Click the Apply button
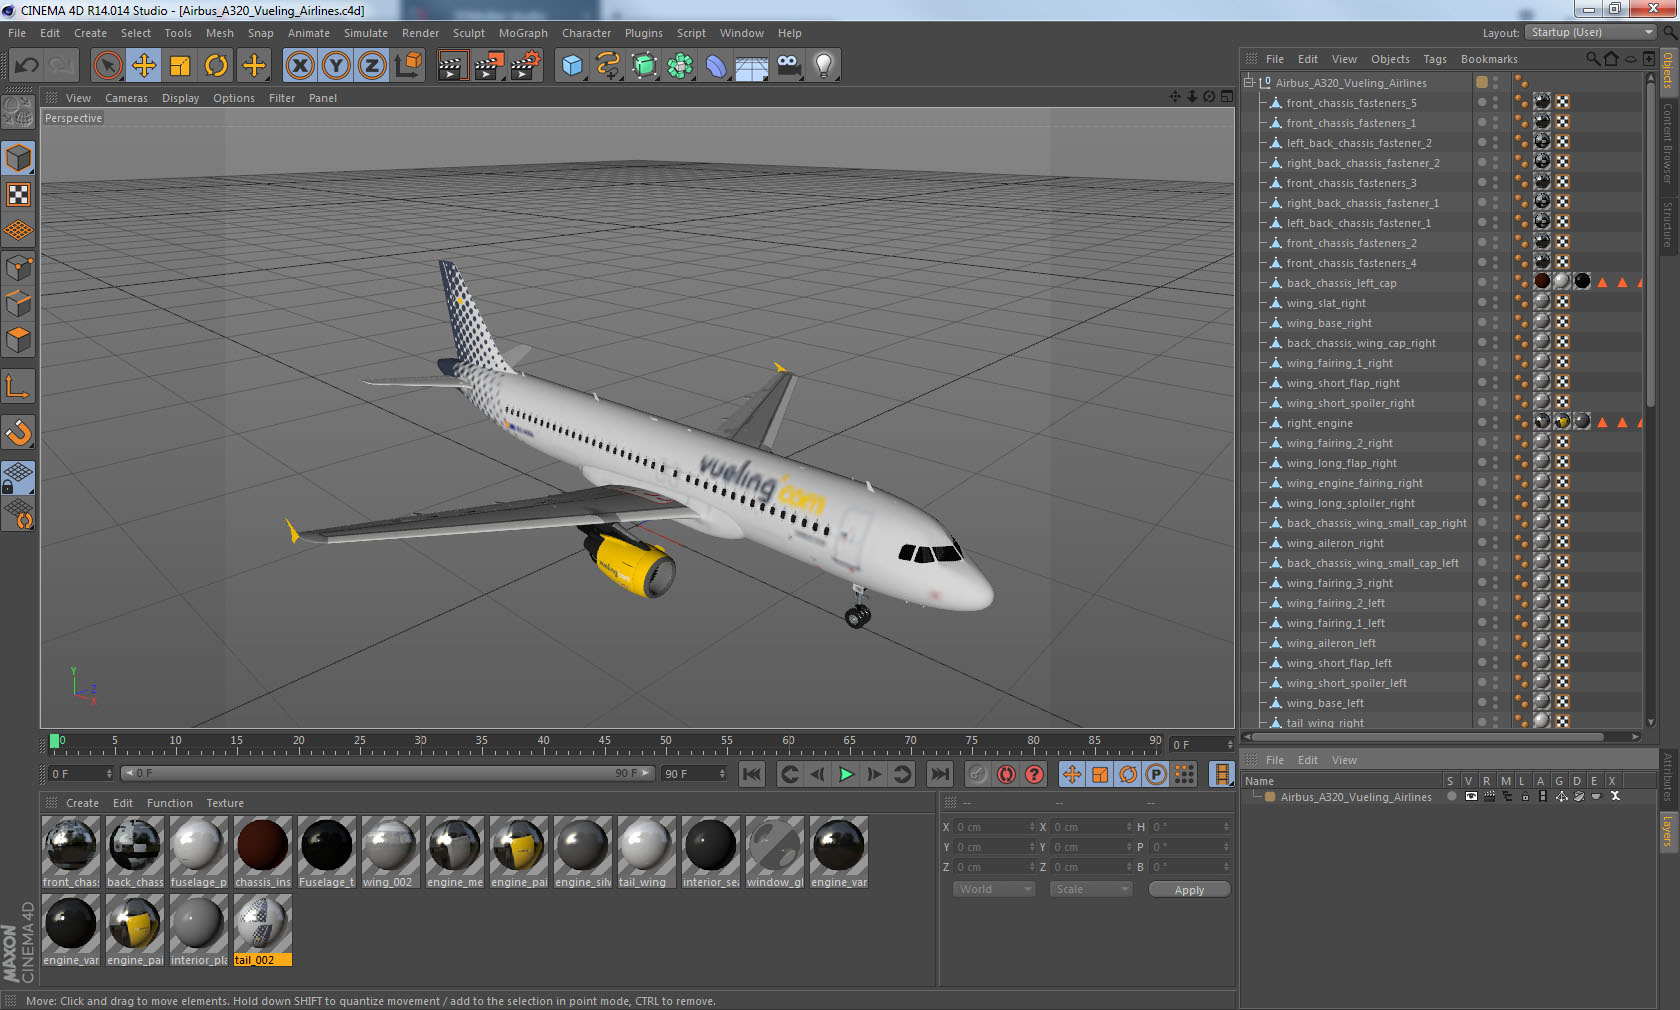 coord(1189,890)
